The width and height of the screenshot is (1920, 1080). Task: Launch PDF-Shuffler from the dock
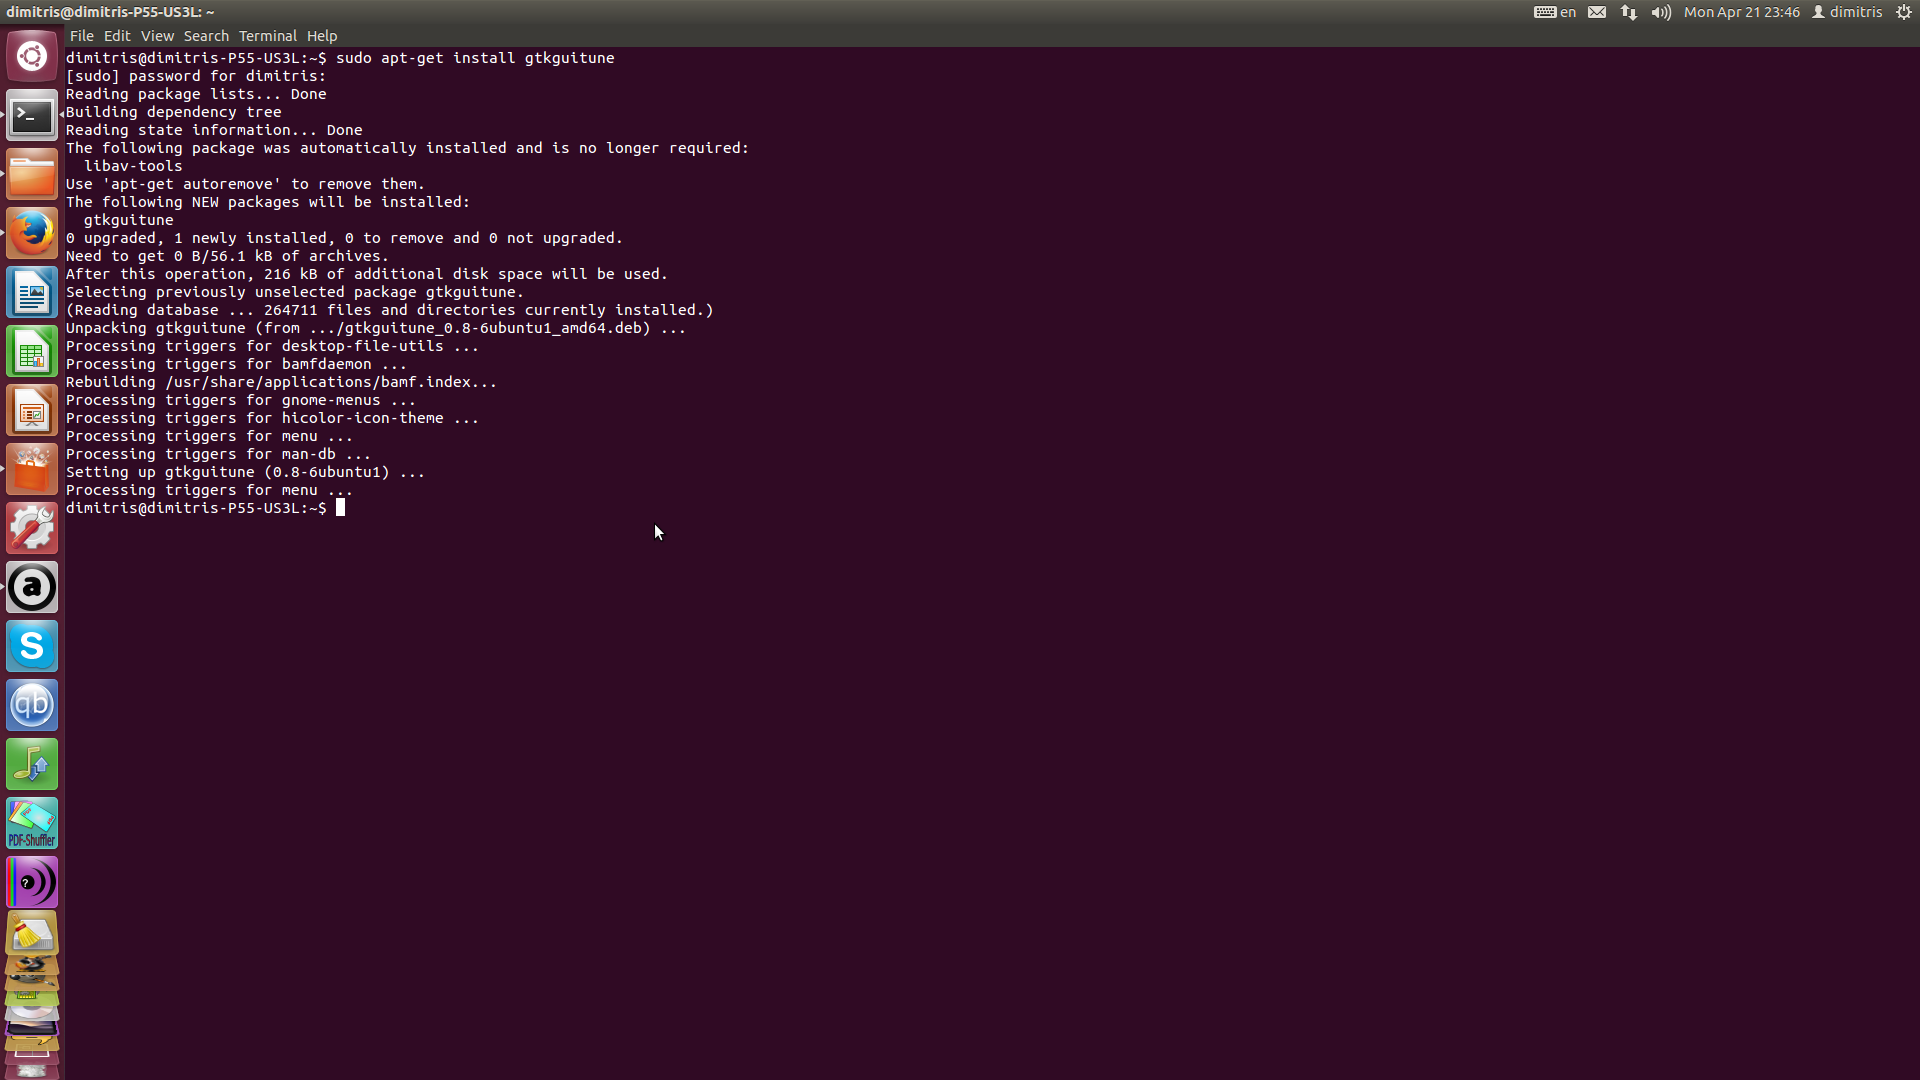point(32,824)
